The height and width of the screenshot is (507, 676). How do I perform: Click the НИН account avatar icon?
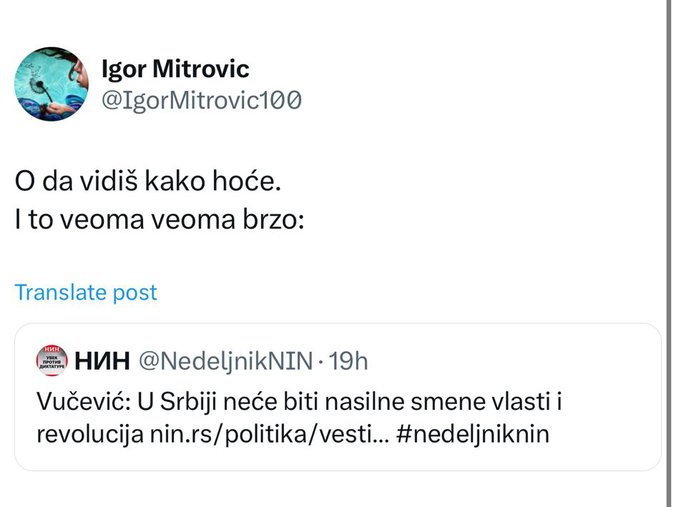[51, 359]
